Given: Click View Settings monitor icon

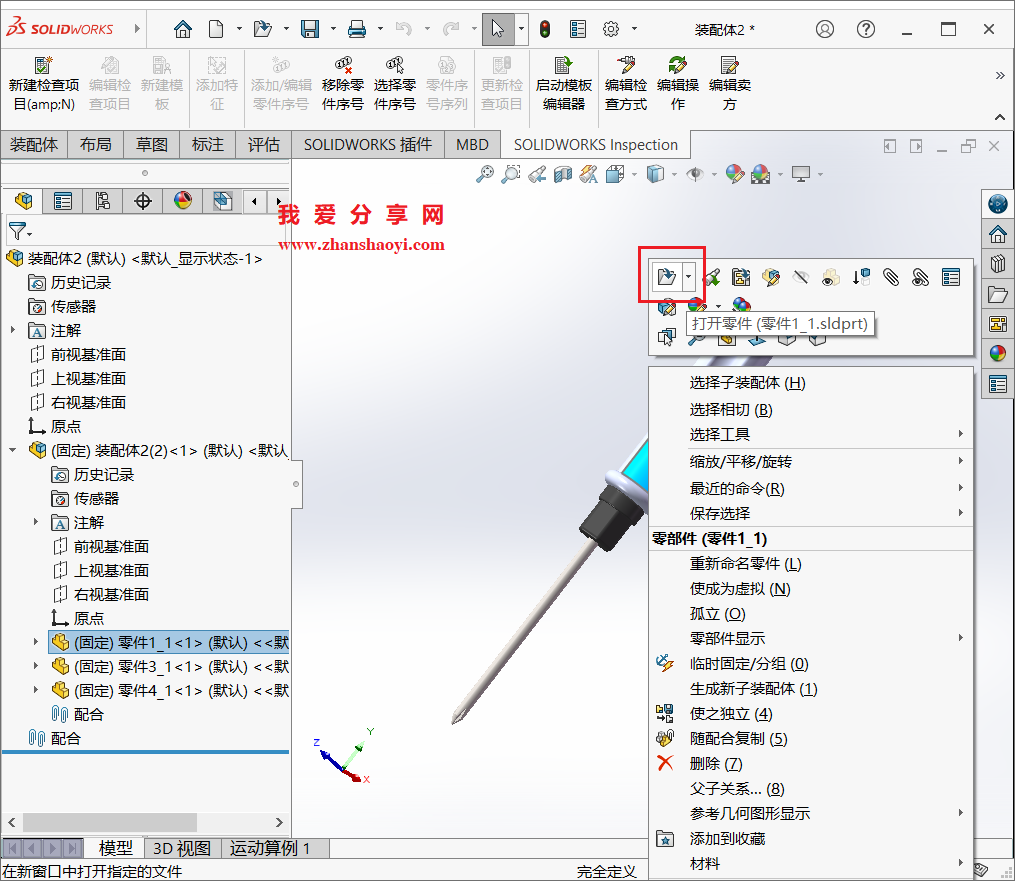Looking at the screenshot, I should pos(801,173).
